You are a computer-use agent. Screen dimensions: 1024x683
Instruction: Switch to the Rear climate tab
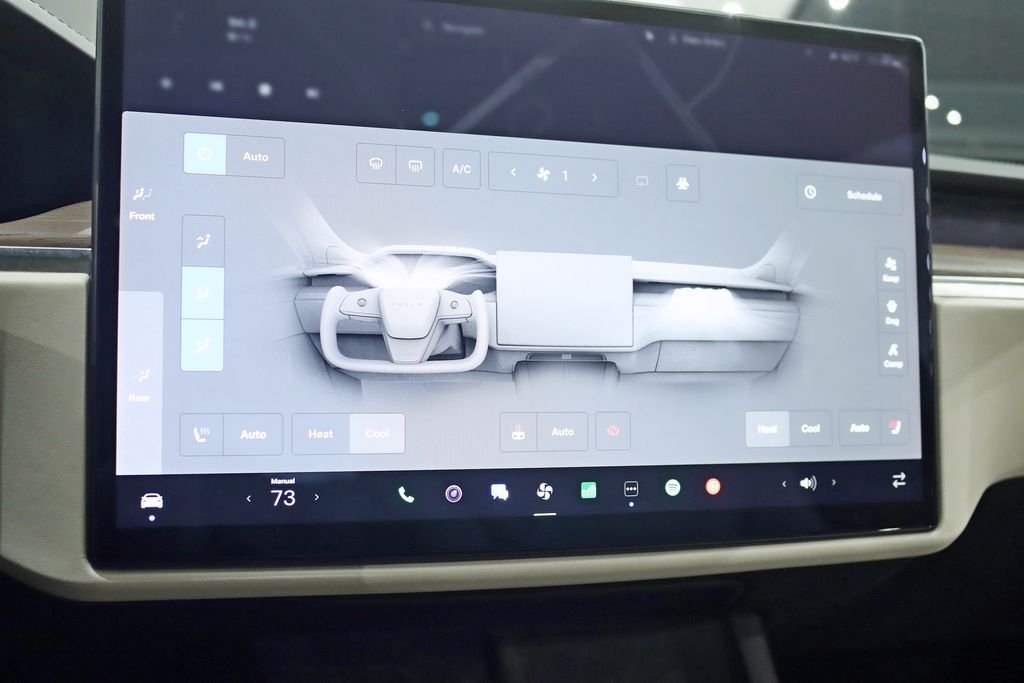pyautogui.click(x=140, y=383)
